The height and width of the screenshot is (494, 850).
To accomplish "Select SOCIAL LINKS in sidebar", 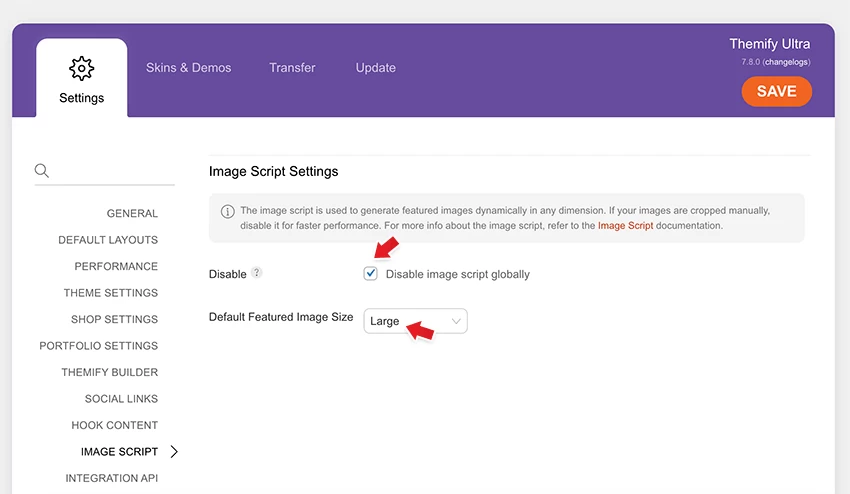I will click(121, 399).
